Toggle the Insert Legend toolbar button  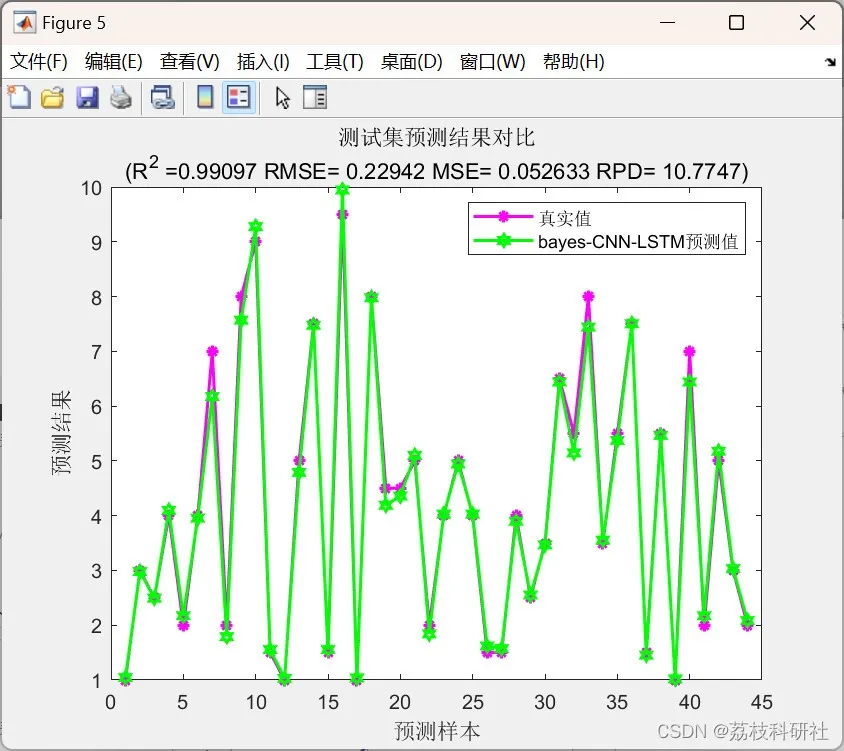click(x=239, y=97)
